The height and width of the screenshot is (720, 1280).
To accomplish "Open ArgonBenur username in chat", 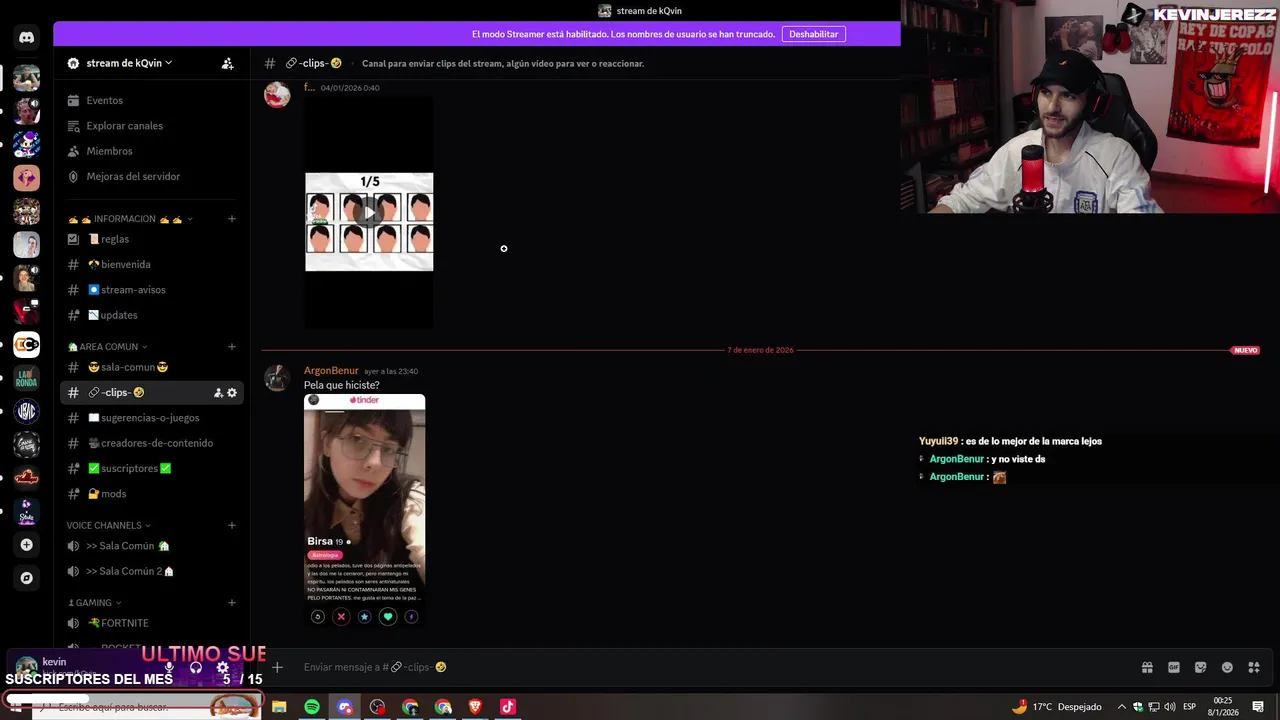I will click(331, 371).
